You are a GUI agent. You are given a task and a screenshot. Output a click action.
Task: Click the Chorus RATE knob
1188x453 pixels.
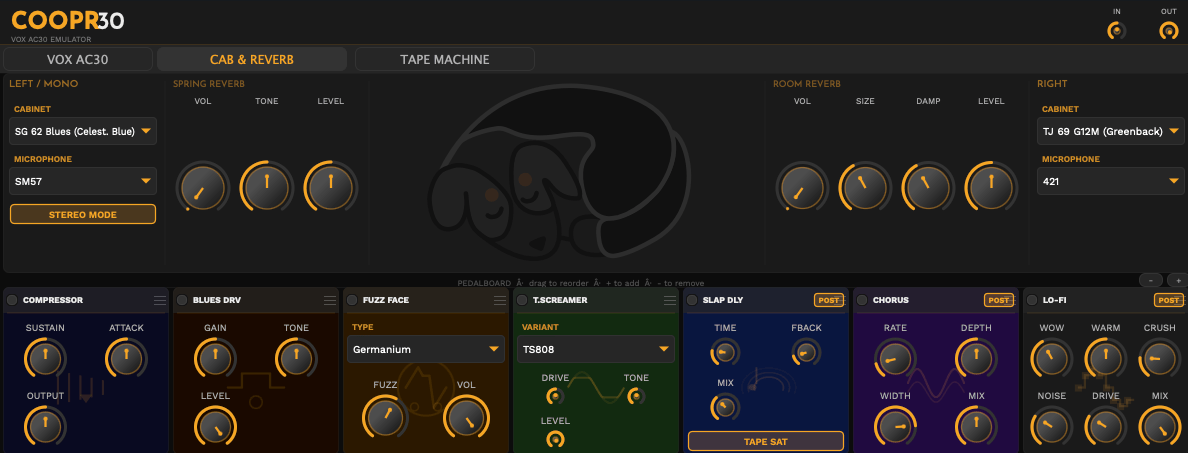pyautogui.click(x=896, y=359)
